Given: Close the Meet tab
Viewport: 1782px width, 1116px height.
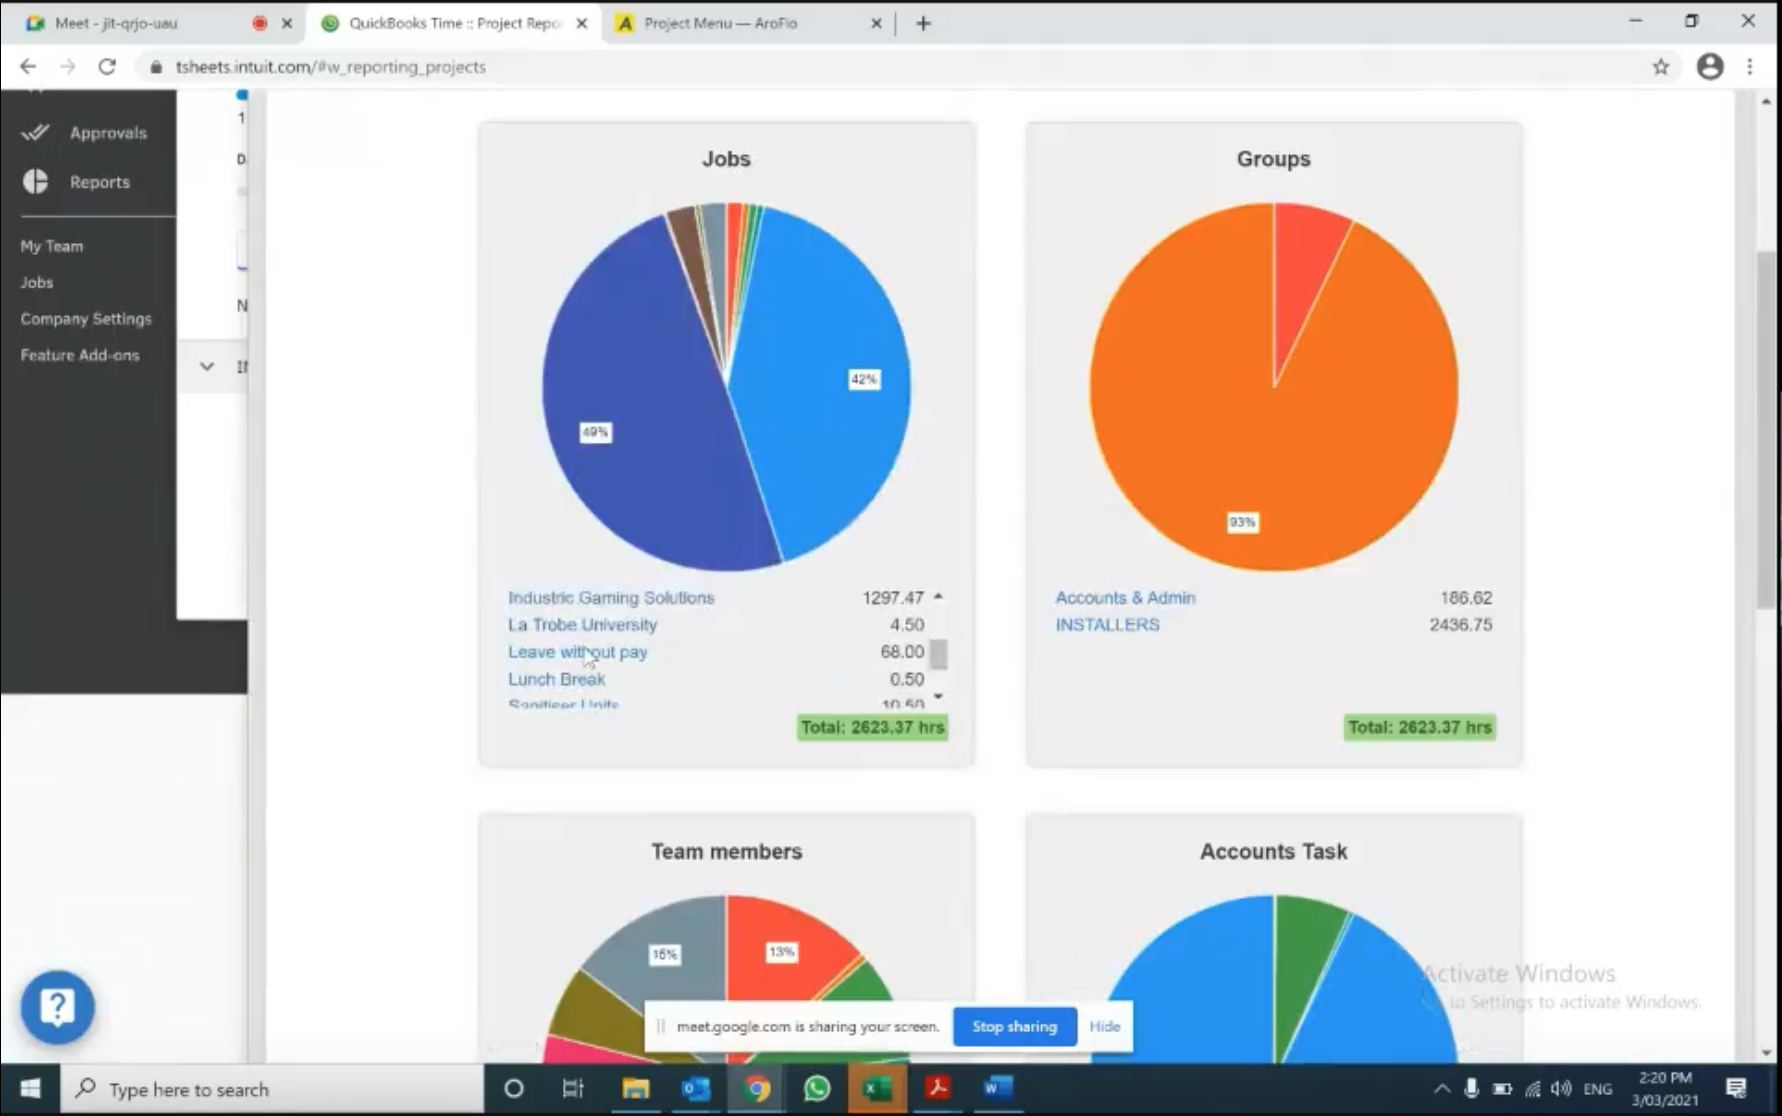Looking at the screenshot, I should coord(287,23).
